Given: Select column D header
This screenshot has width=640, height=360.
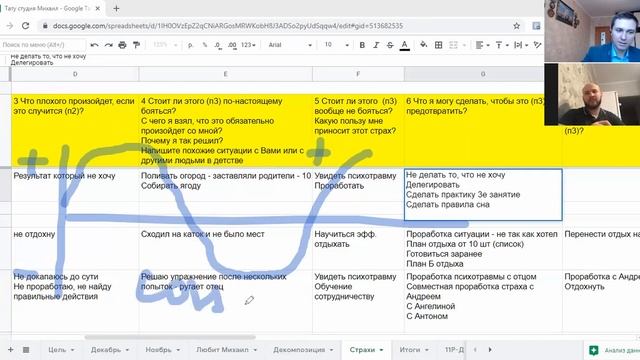Looking at the screenshot, I should click(75, 74).
